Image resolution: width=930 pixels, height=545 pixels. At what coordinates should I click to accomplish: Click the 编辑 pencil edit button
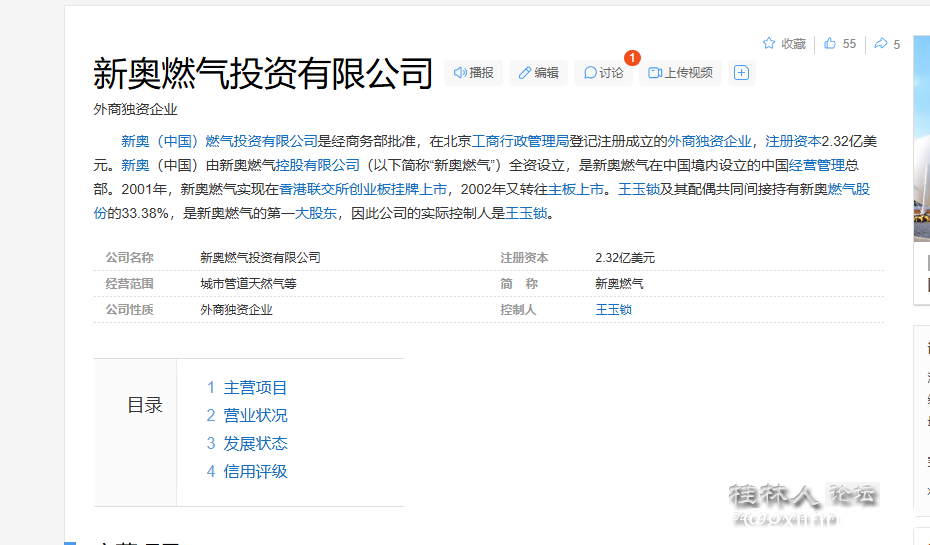pyautogui.click(x=538, y=73)
